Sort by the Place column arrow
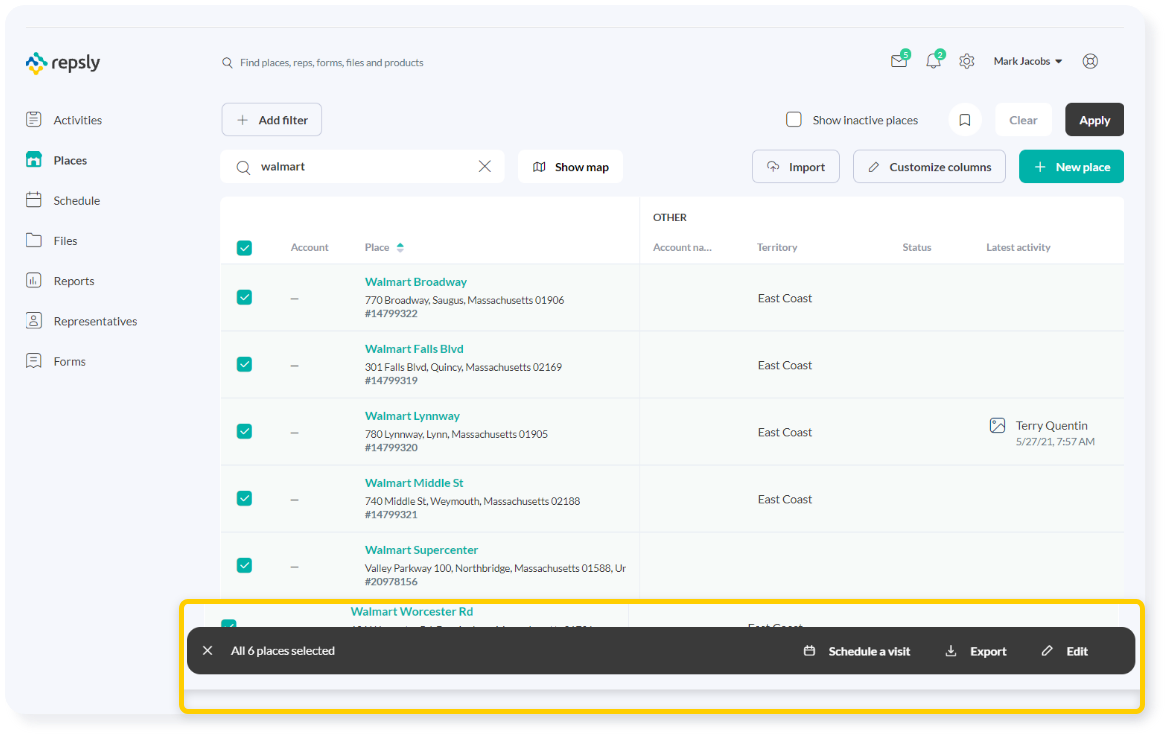1170x739 pixels. tap(401, 247)
